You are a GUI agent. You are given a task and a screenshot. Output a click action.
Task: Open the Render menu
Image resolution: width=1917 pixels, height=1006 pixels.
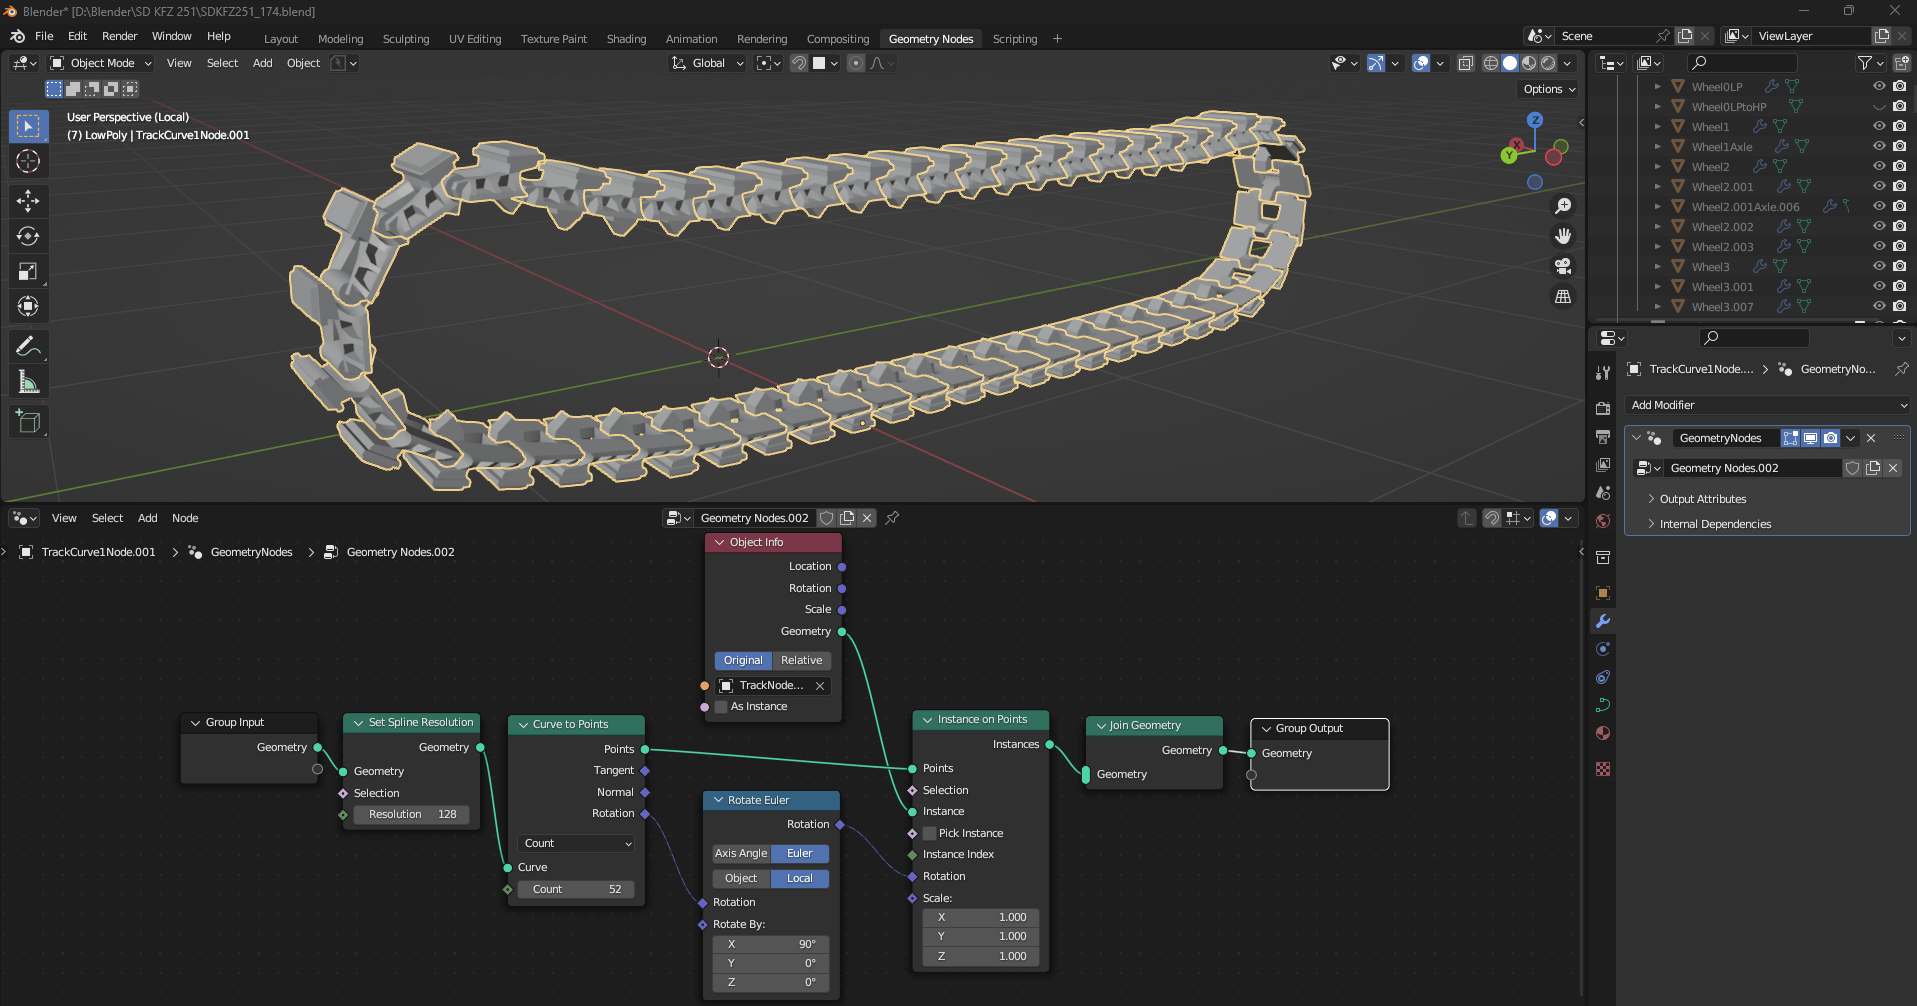119,35
